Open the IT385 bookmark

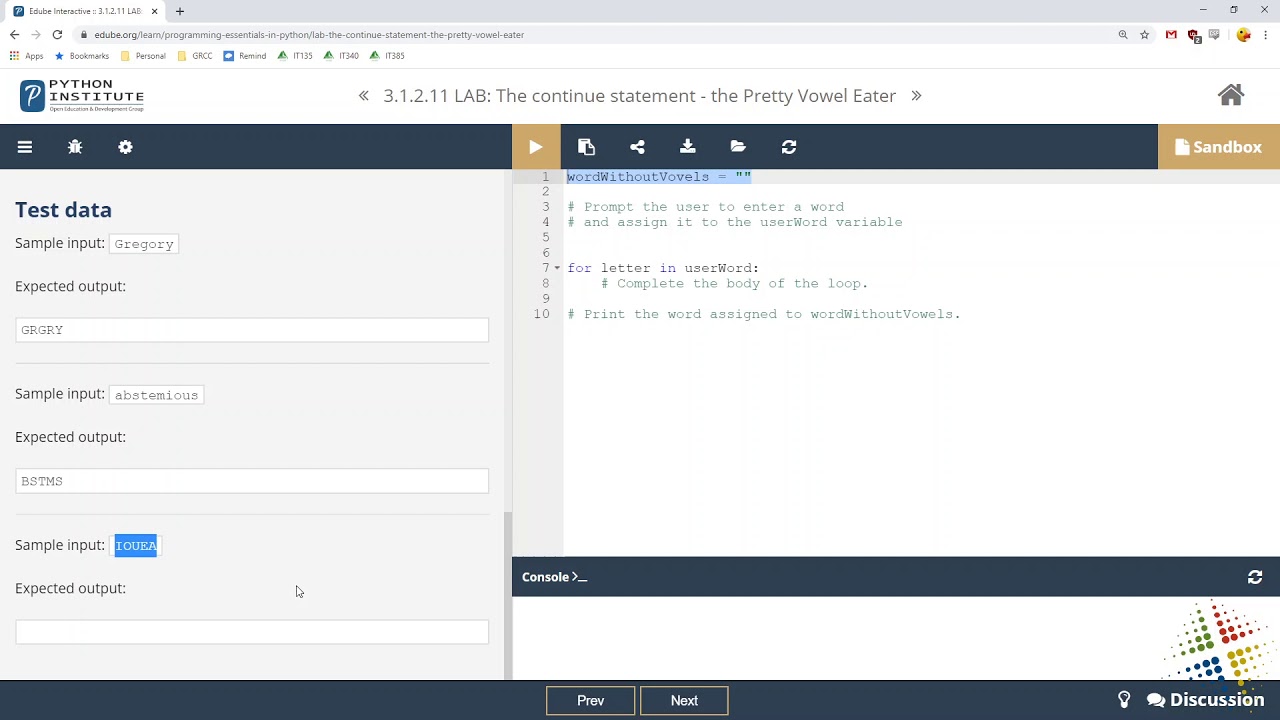(387, 56)
